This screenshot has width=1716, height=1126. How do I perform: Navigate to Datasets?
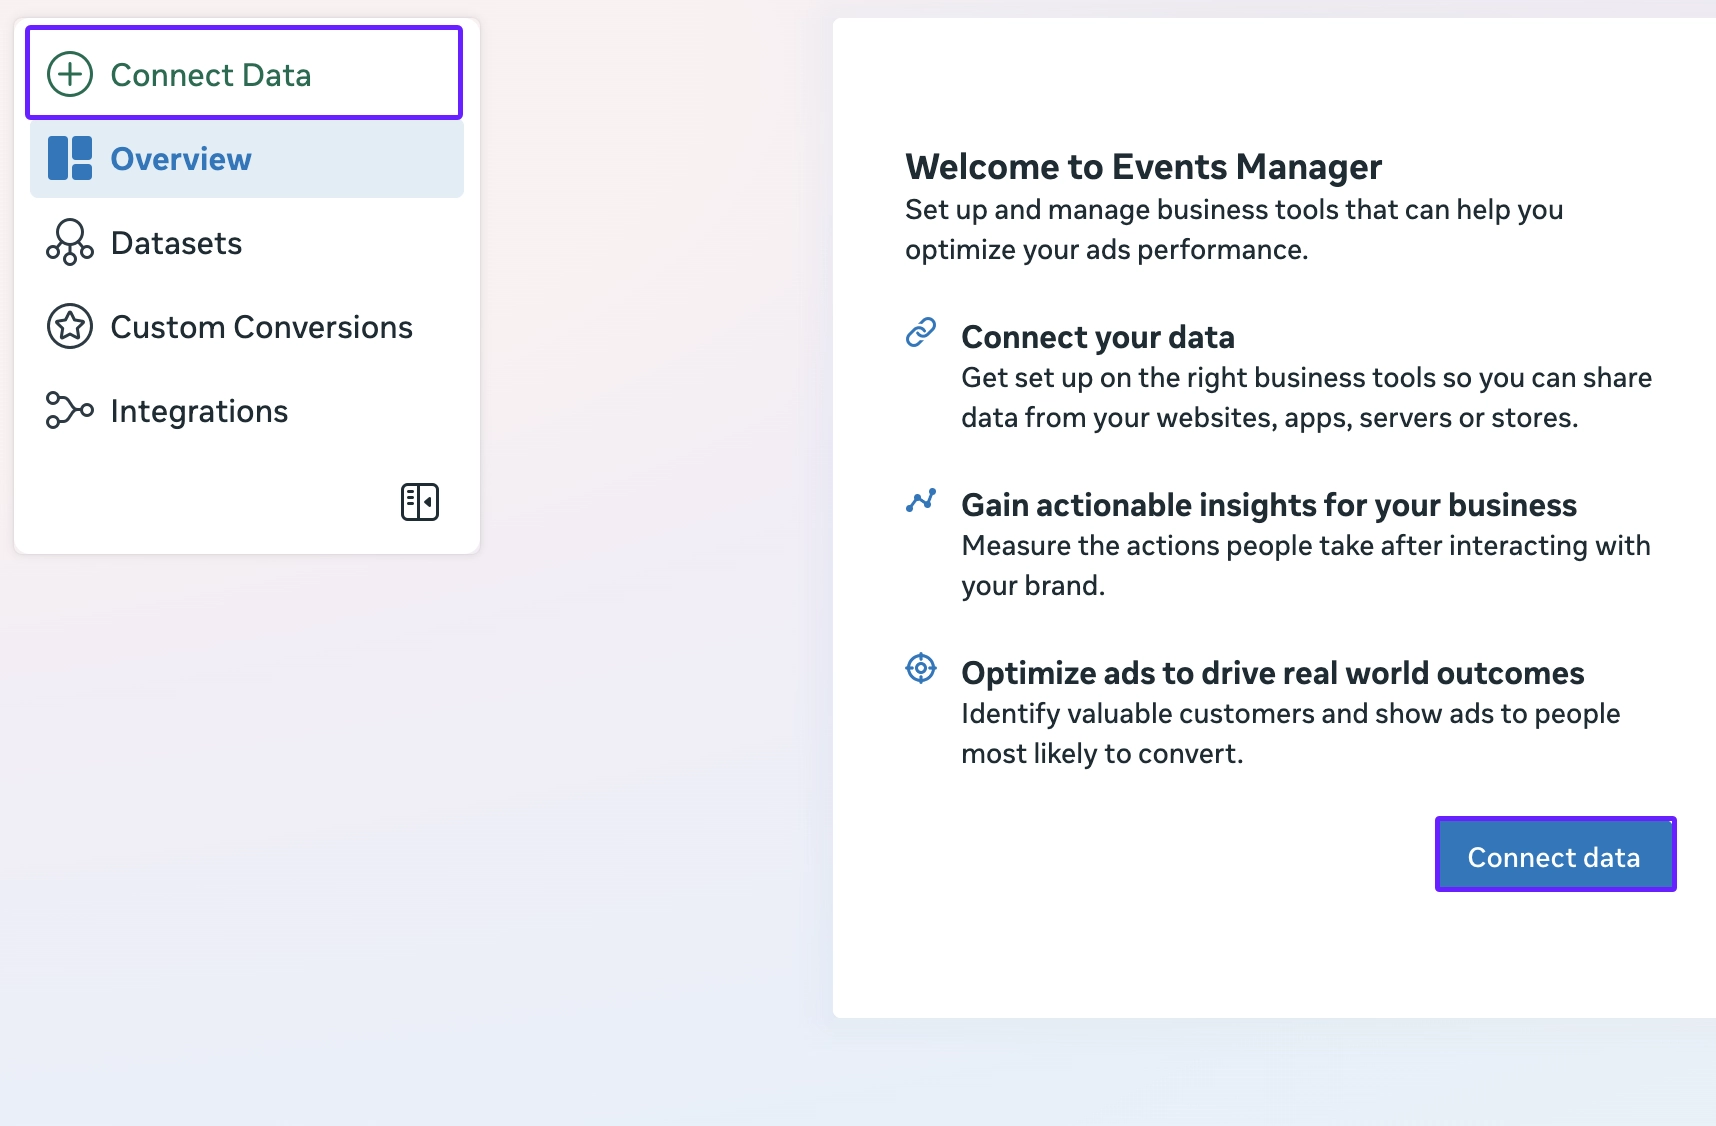[176, 242]
